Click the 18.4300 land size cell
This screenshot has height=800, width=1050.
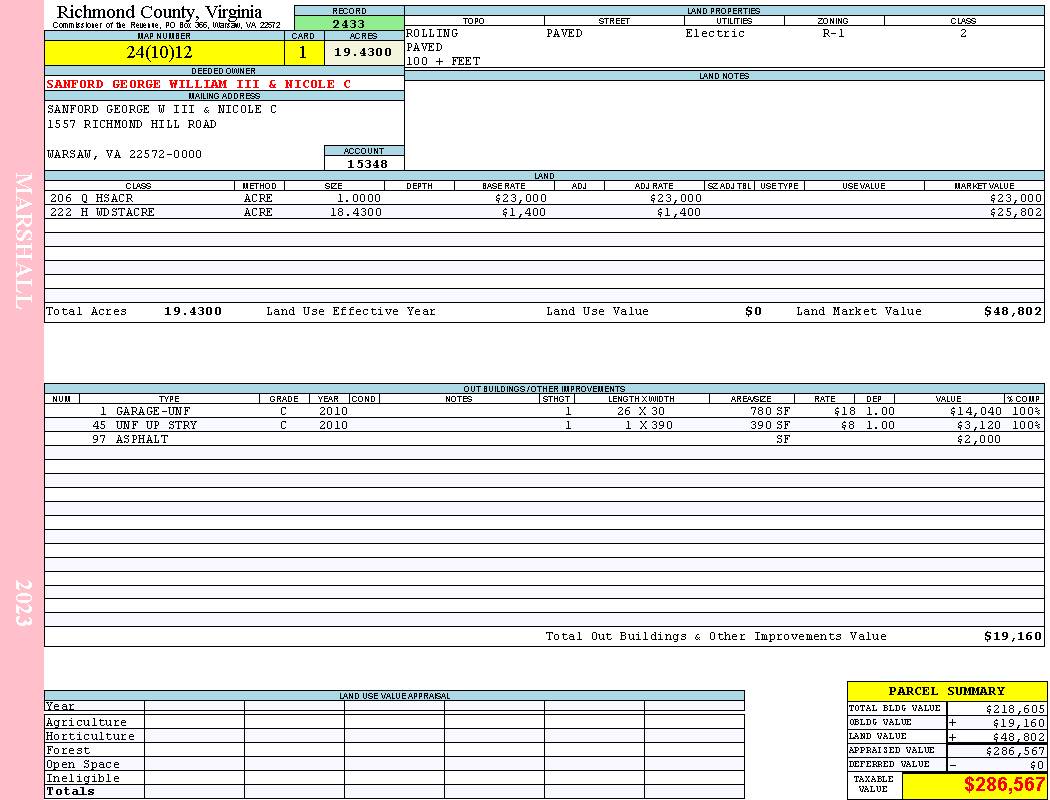tap(356, 212)
